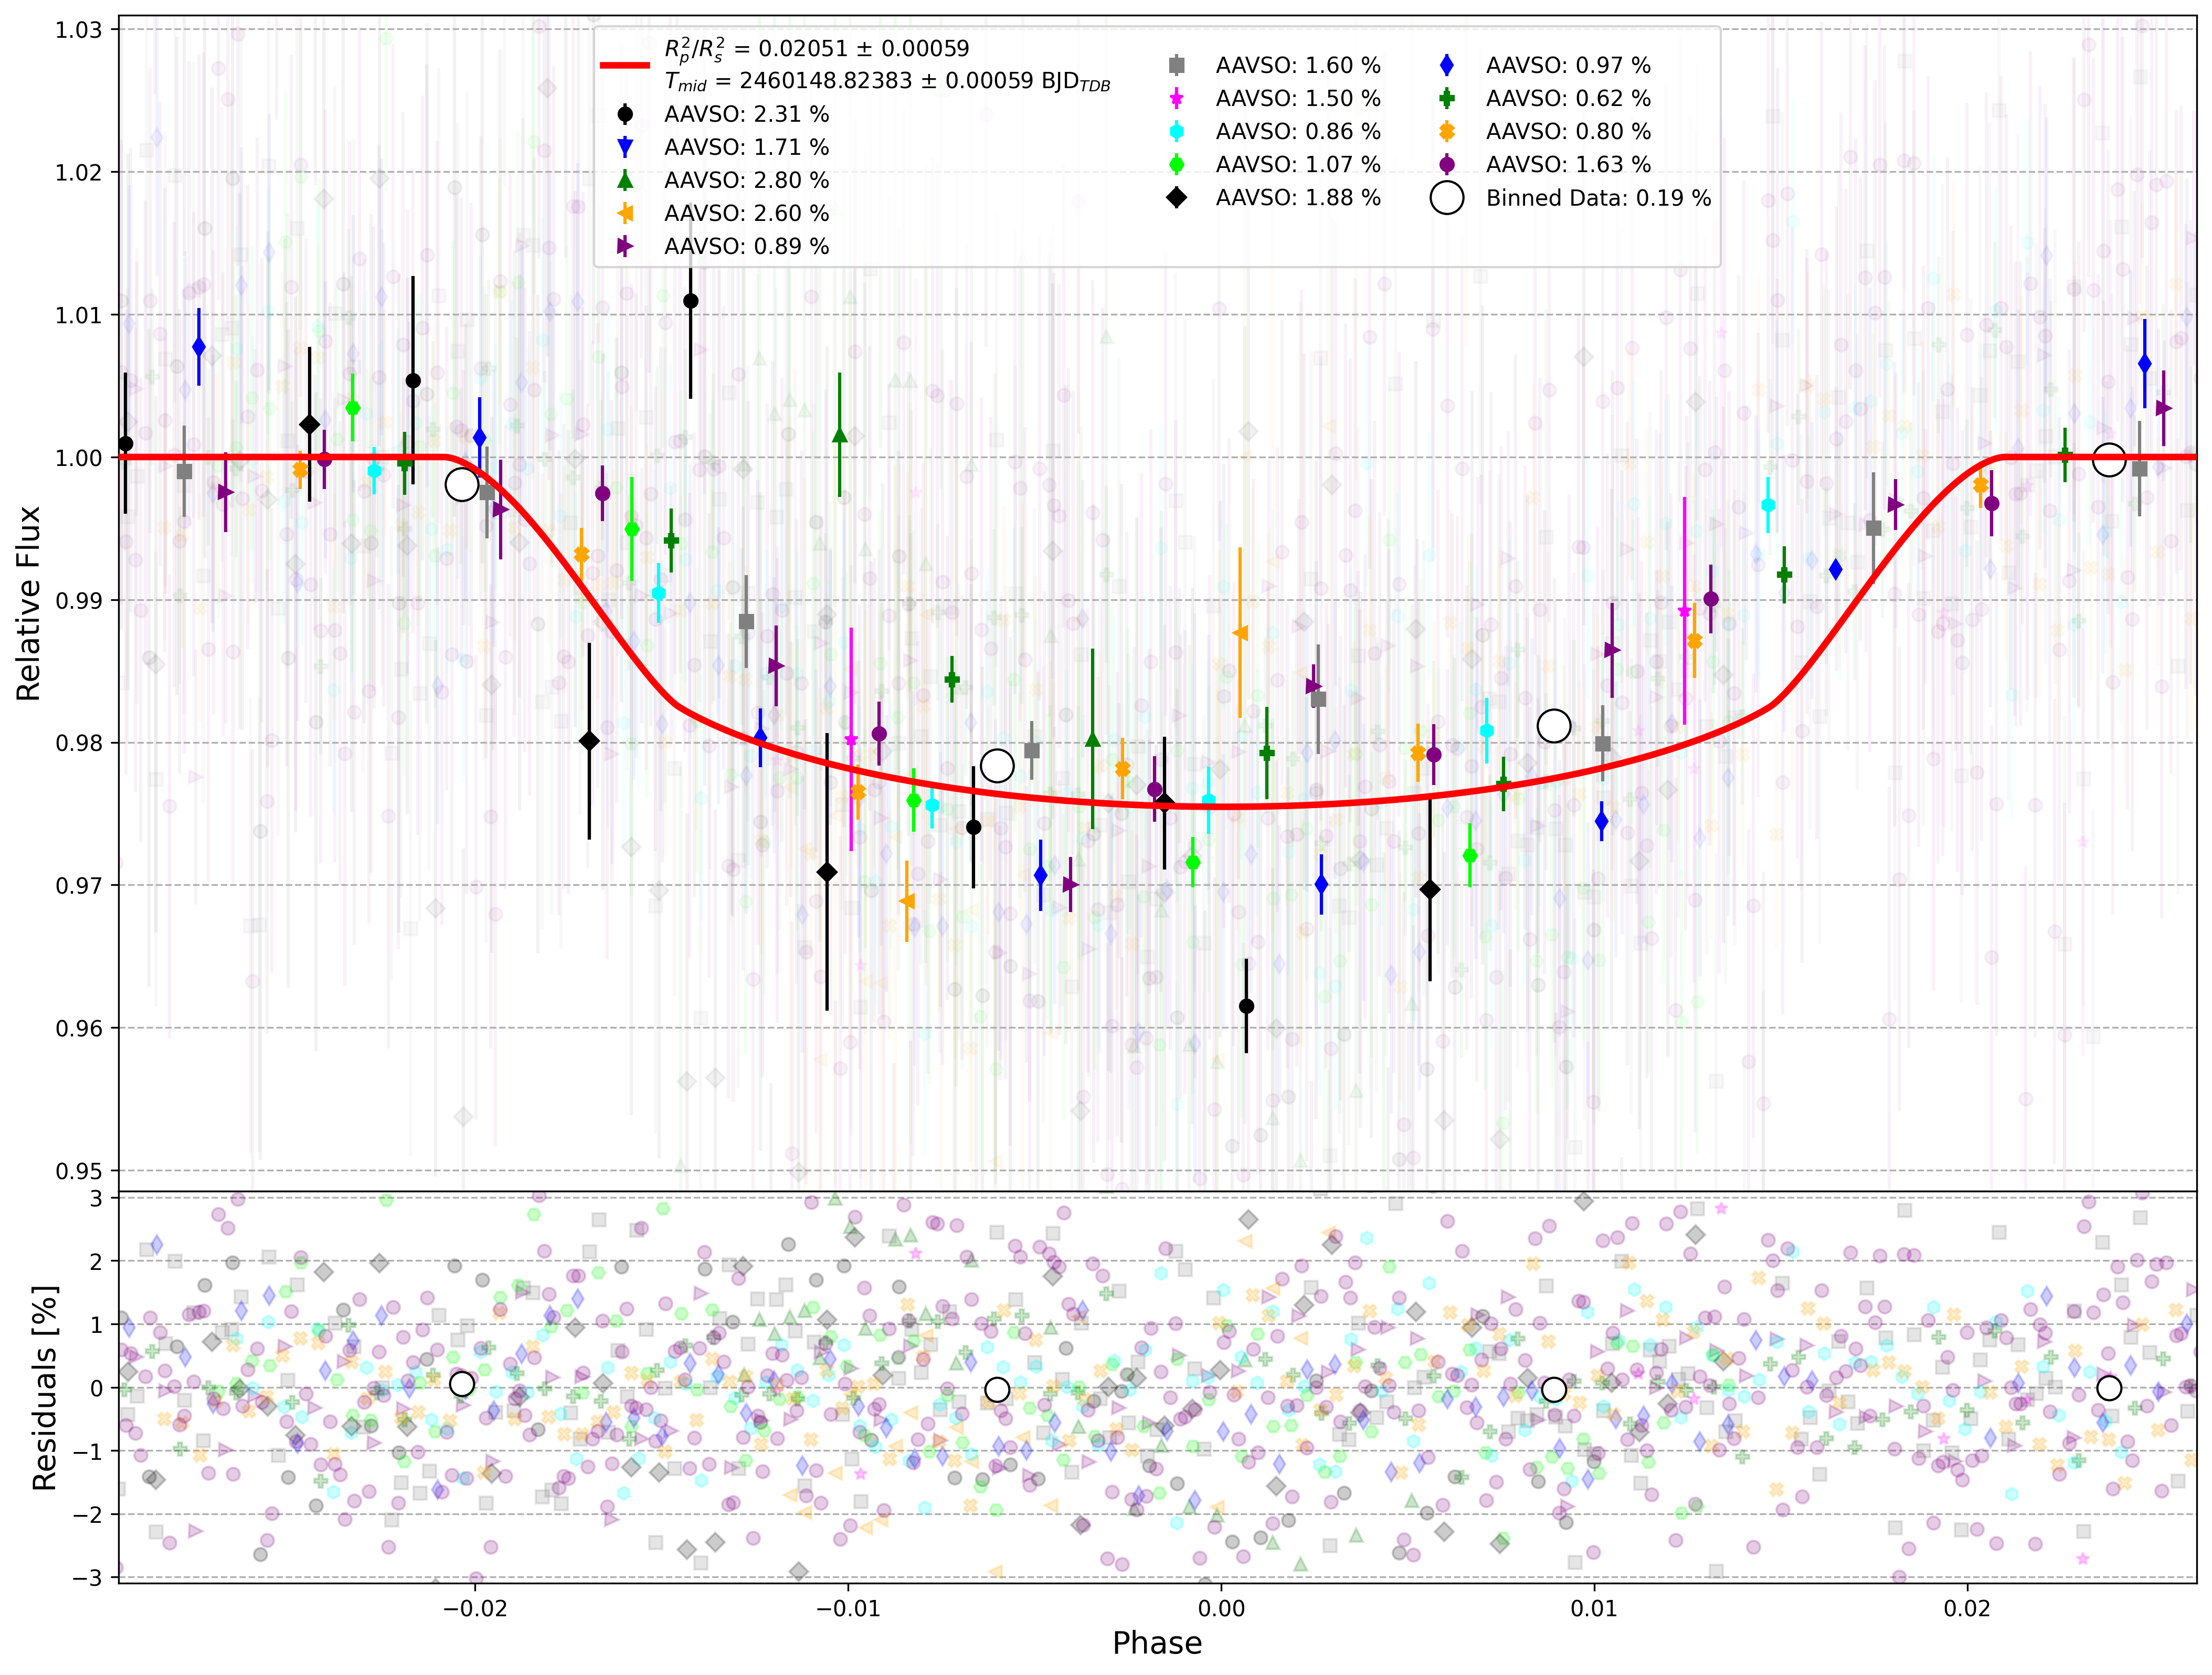This screenshot has width=2212, height=1675.
Task: Select the blue down-triangle marker for AAVSO 1.71 %
Action: pyautogui.click(x=625, y=147)
